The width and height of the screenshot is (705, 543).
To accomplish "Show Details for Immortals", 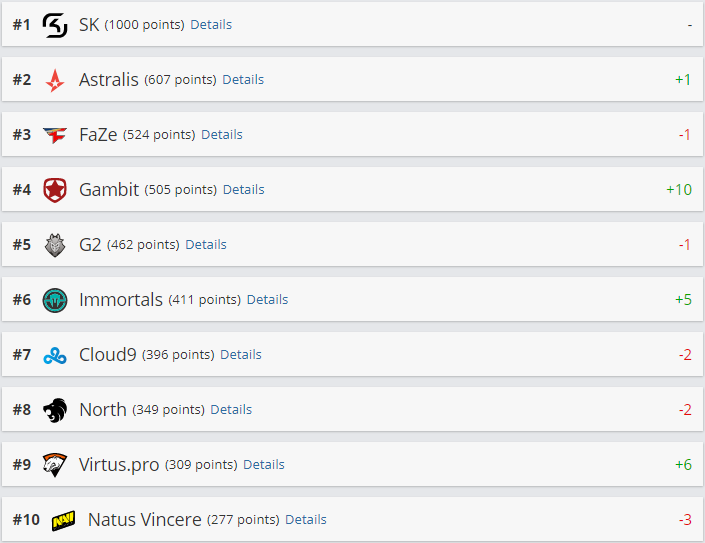I will pyautogui.click(x=267, y=299).
